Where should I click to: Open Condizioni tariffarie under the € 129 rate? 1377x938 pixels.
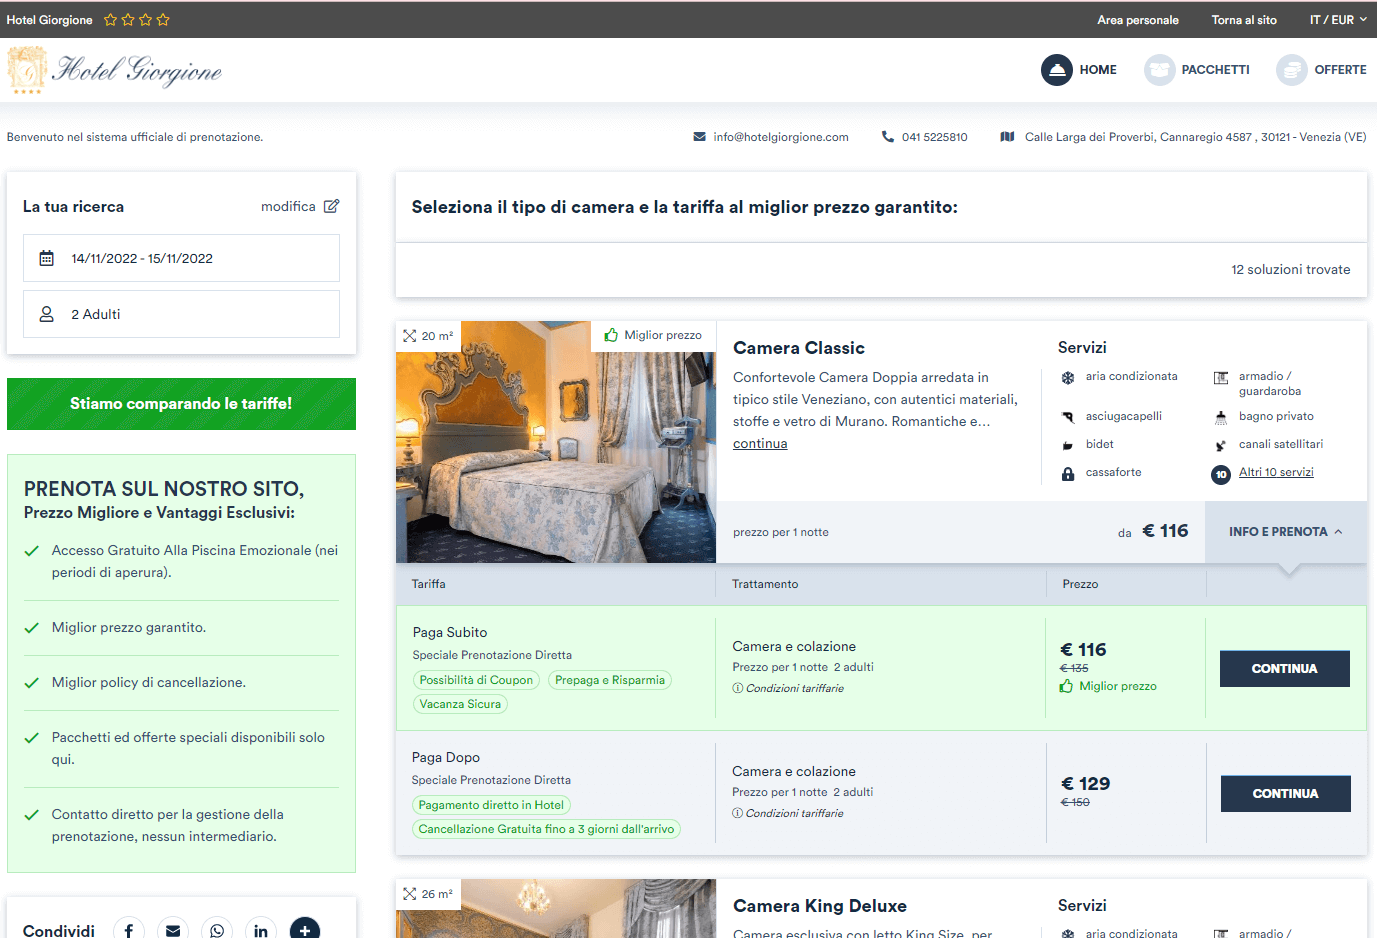pyautogui.click(x=788, y=813)
